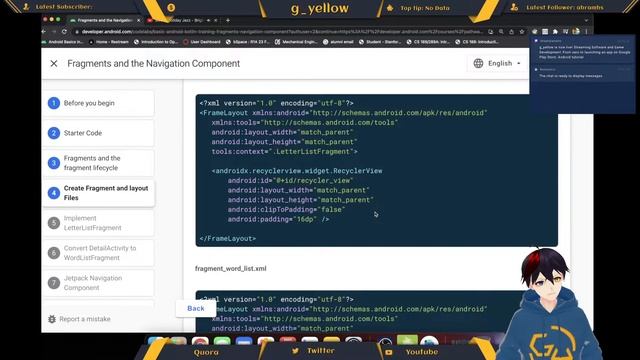Click the Back button

tap(196, 309)
